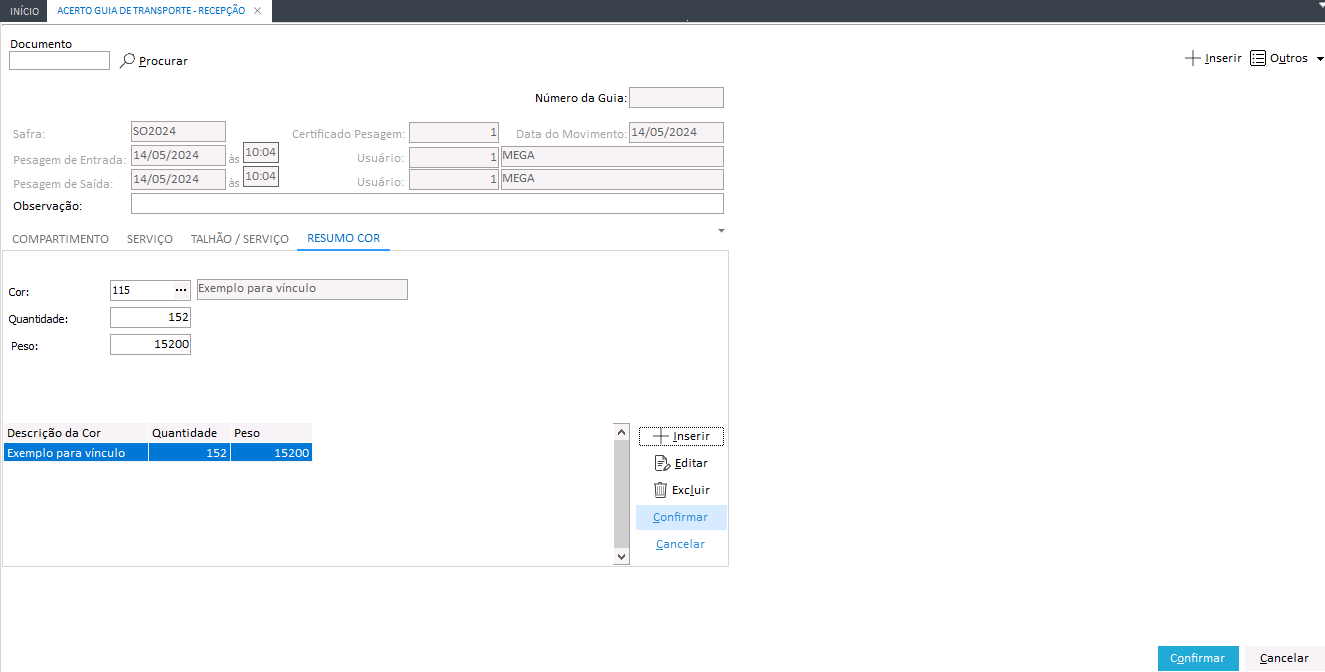Viewport: 1325px width, 672px height.
Task: Click the Pesagem de Entrada time 10:04
Action: point(260,152)
